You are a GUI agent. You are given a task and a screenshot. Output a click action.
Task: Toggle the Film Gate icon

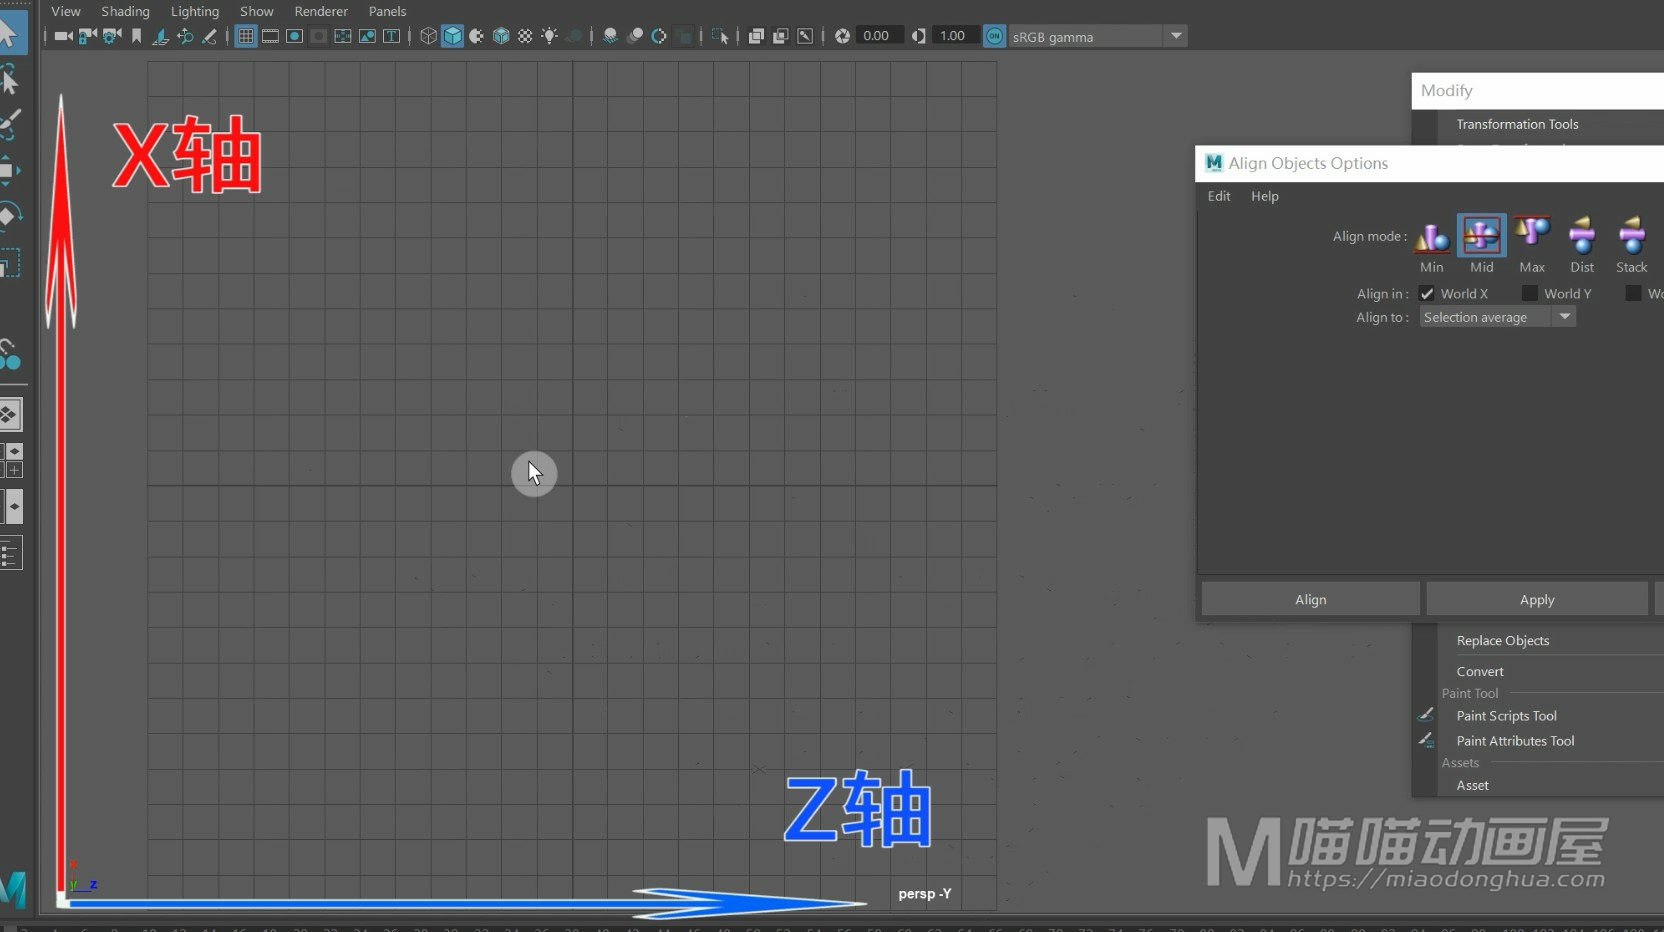pyautogui.click(x=270, y=36)
